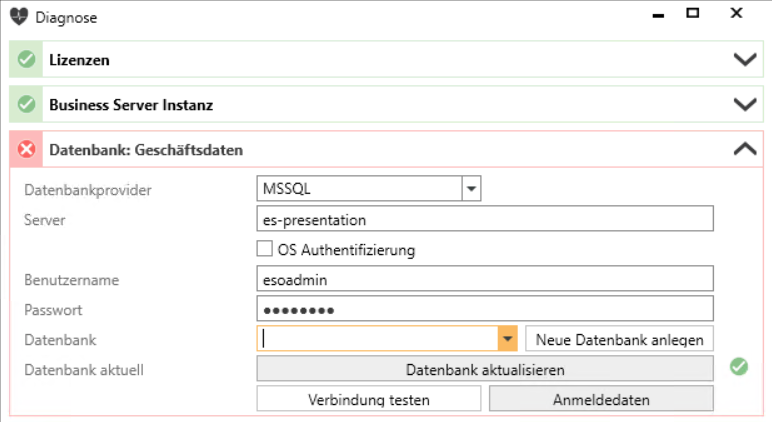Click green check icon next to Datenbank aktualisieren
Image resolution: width=772 pixels, height=422 pixels.
pyautogui.click(x=739, y=367)
